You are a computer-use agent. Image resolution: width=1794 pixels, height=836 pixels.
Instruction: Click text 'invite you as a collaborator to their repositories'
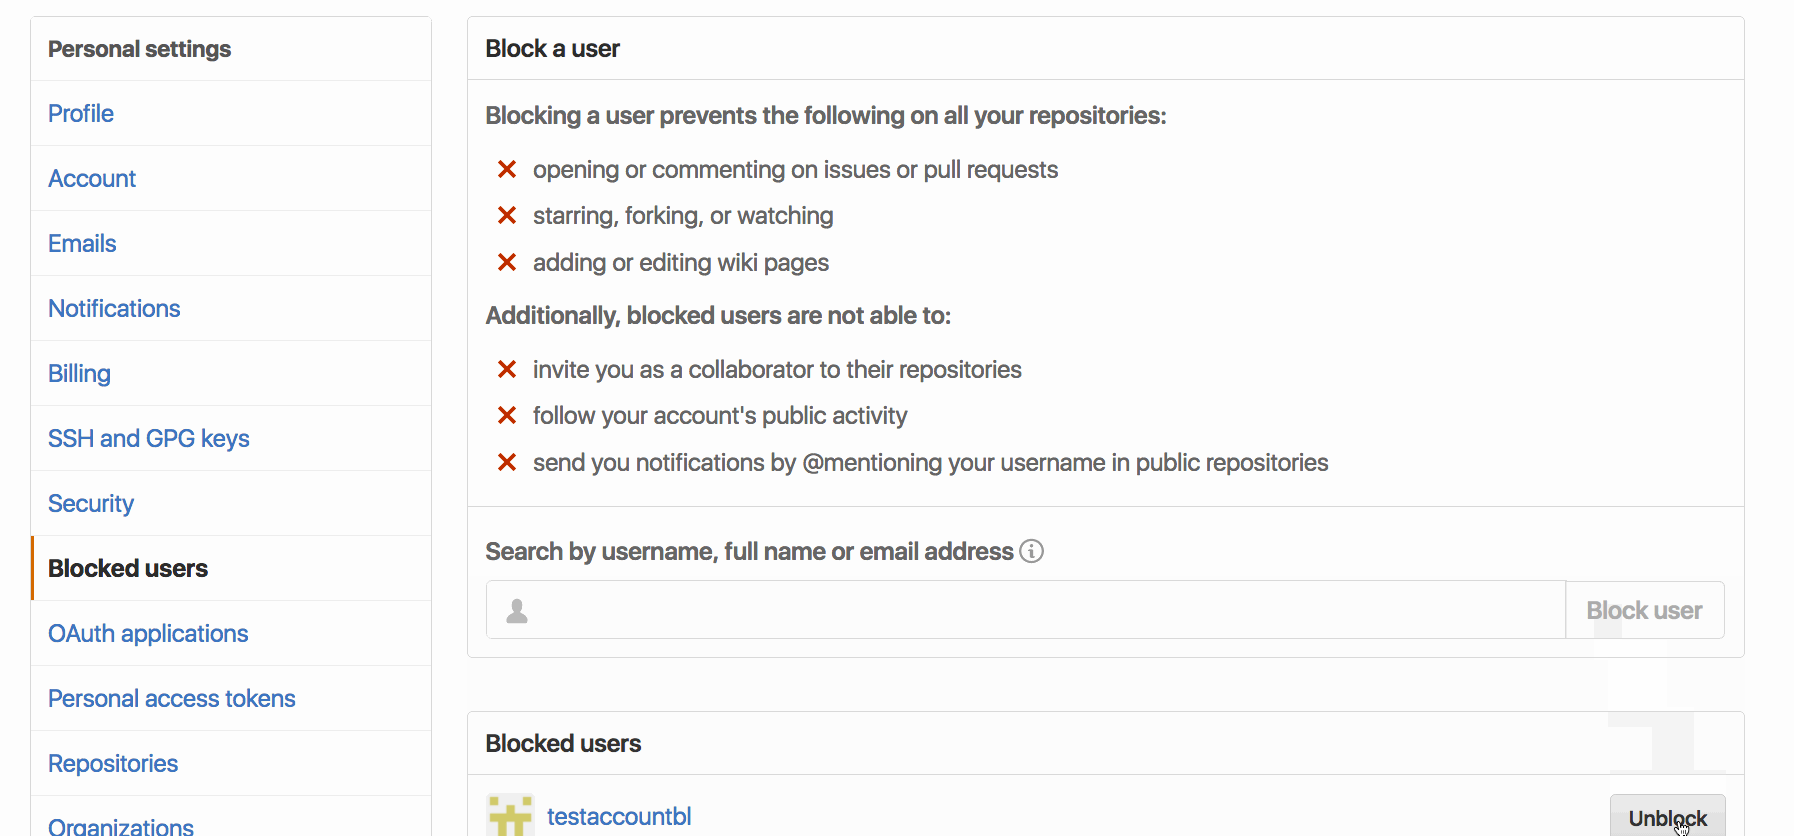coord(777,370)
